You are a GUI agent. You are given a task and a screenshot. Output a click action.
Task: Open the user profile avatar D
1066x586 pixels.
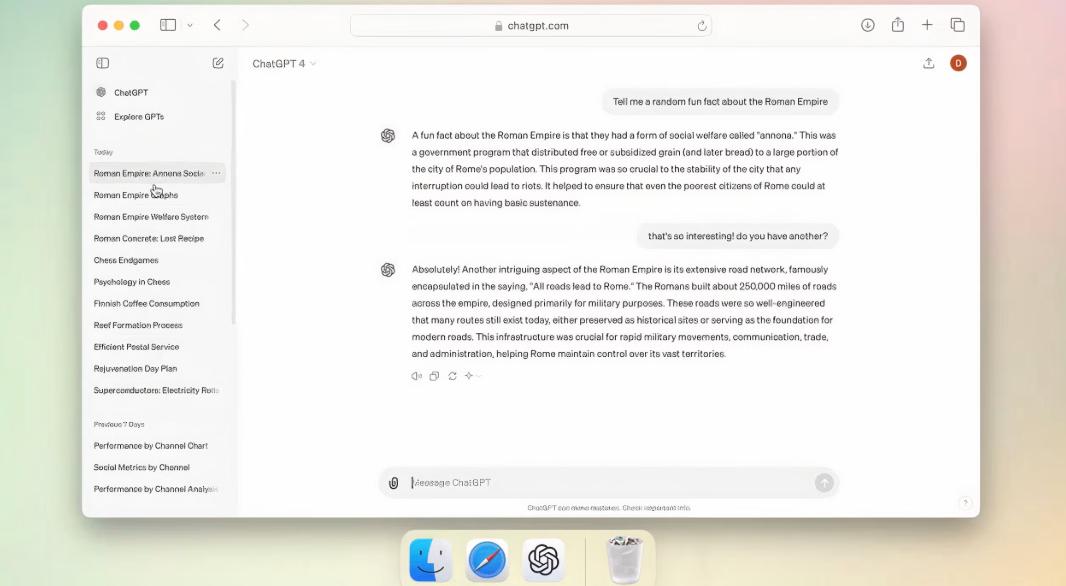(958, 63)
